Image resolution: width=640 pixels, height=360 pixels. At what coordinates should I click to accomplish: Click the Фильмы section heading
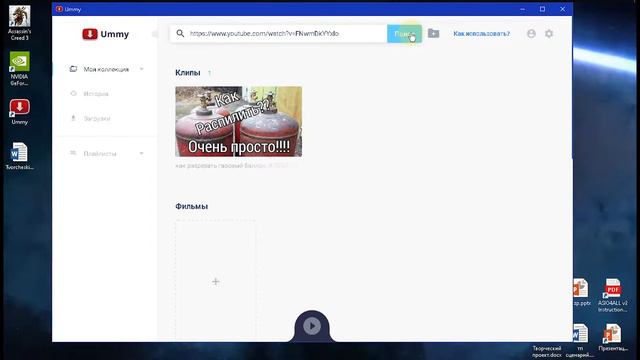[191, 207]
